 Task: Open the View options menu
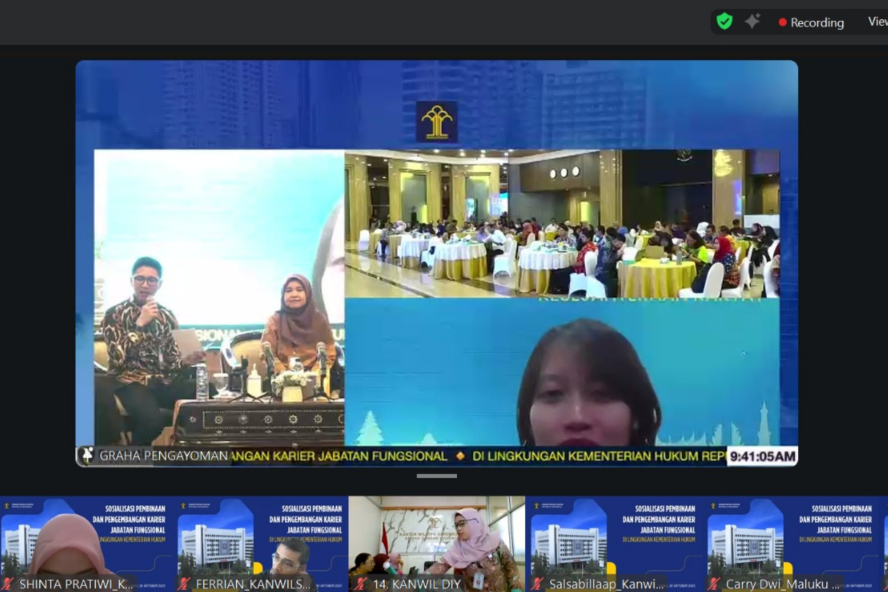tap(876, 22)
